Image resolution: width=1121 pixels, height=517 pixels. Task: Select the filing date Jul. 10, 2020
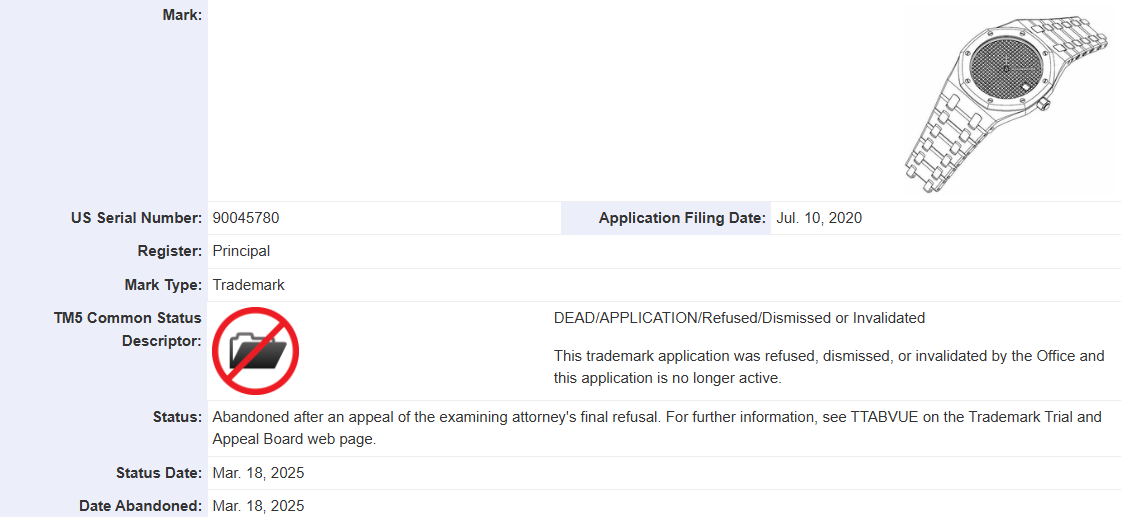tap(819, 219)
